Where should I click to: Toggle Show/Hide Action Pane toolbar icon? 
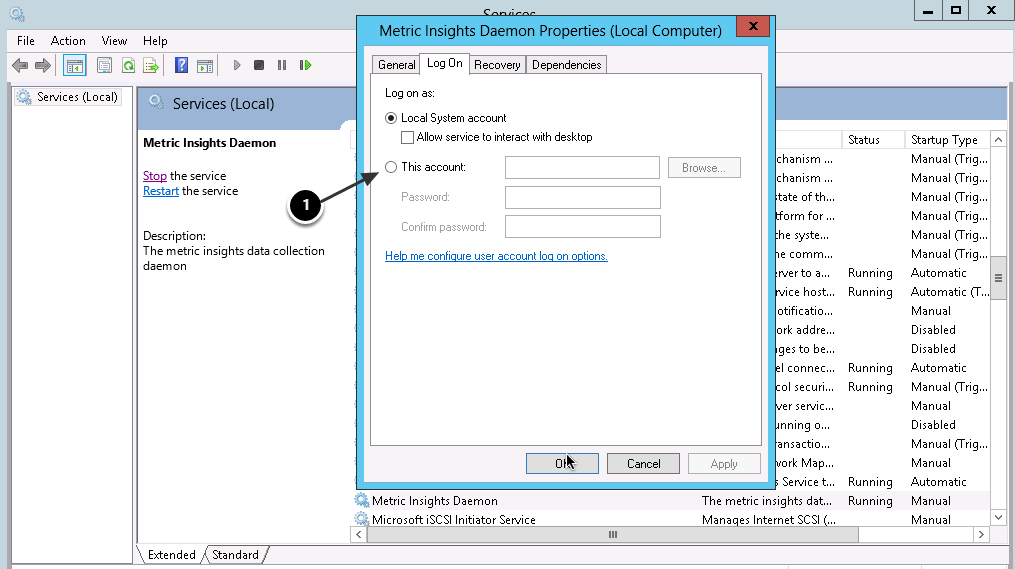pyautogui.click(x=205, y=65)
